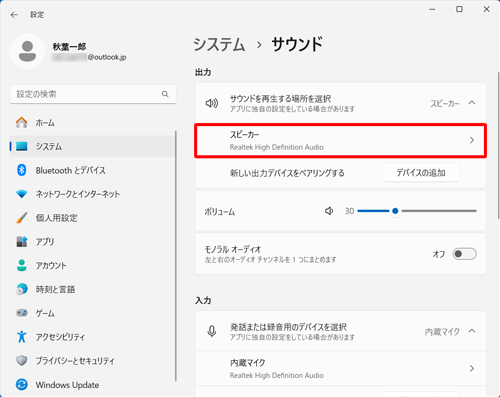This screenshot has width=500, height=397.
Task: Click the search magnifier icon
Action: point(165,94)
